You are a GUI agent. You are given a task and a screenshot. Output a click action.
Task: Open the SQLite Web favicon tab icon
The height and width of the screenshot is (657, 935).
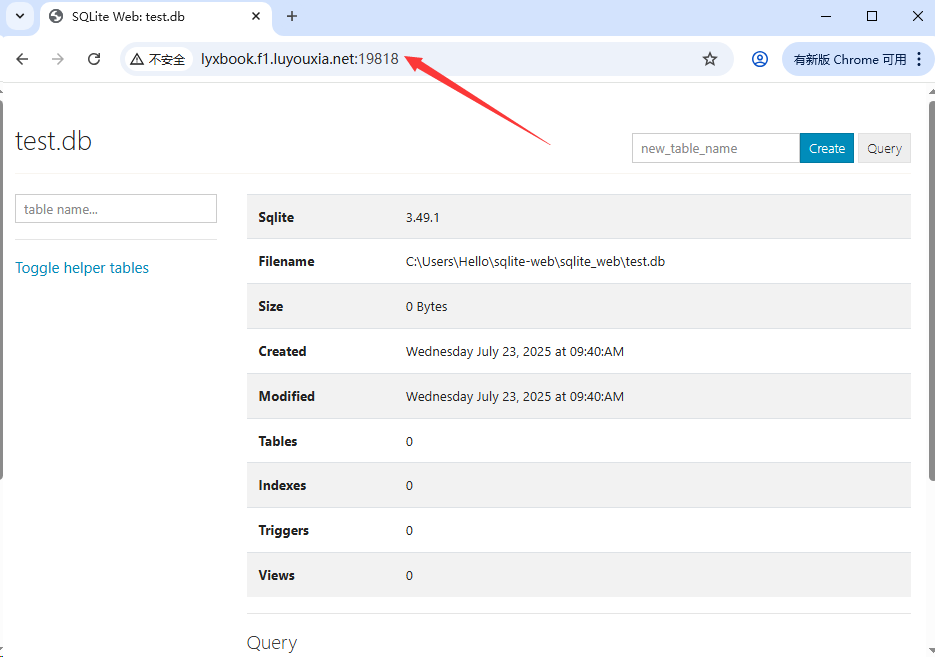tap(57, 16)
